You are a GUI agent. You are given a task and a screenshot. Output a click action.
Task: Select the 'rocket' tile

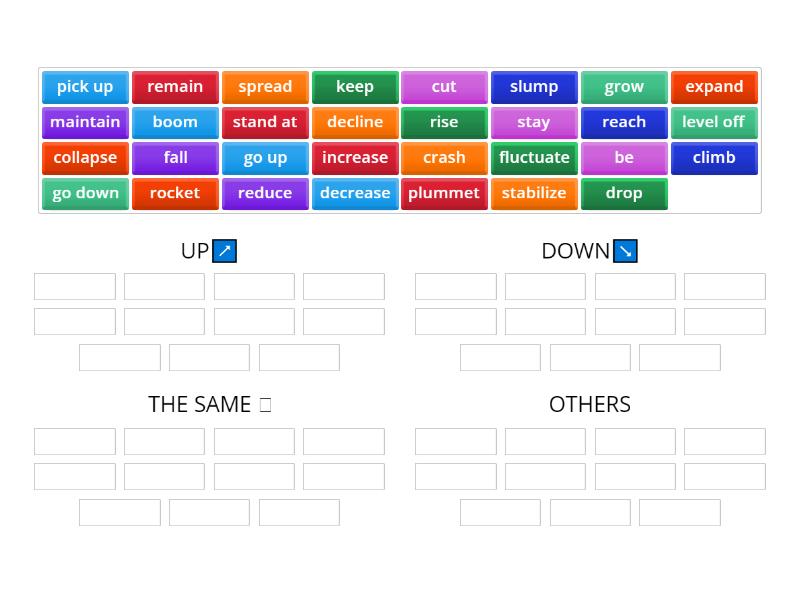(175, 193)
